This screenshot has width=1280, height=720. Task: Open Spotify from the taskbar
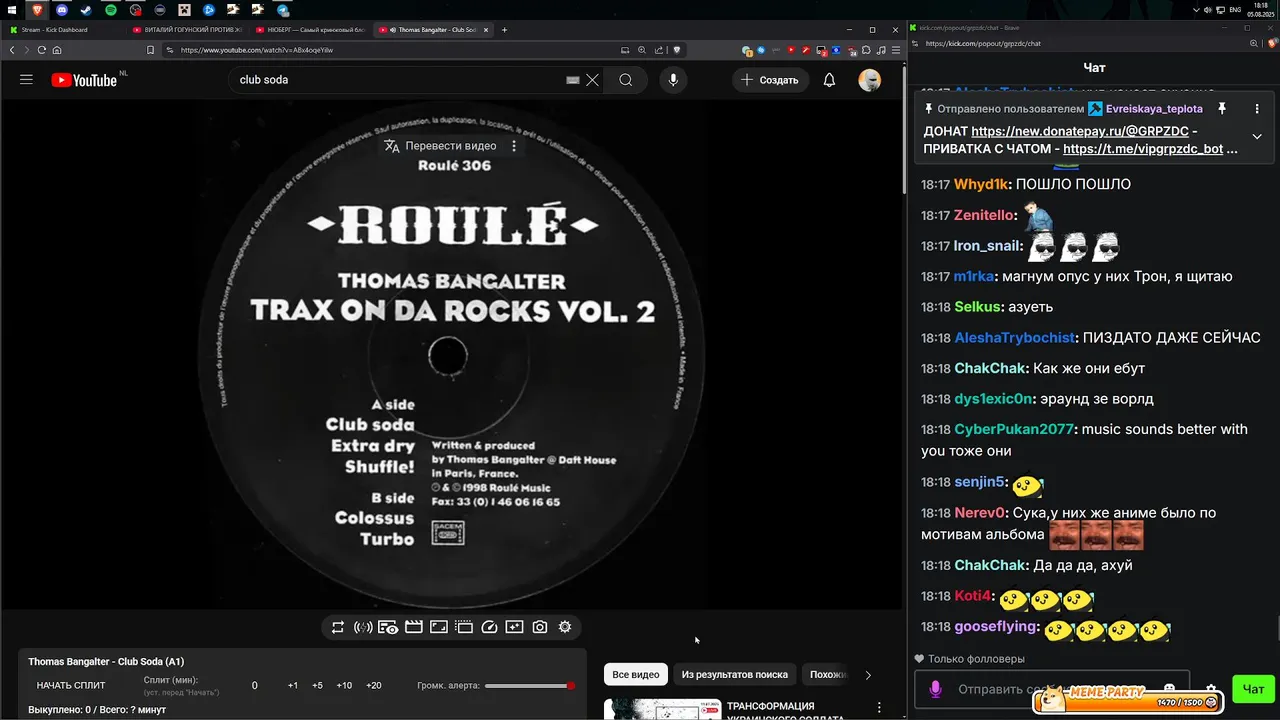[111, 9]
